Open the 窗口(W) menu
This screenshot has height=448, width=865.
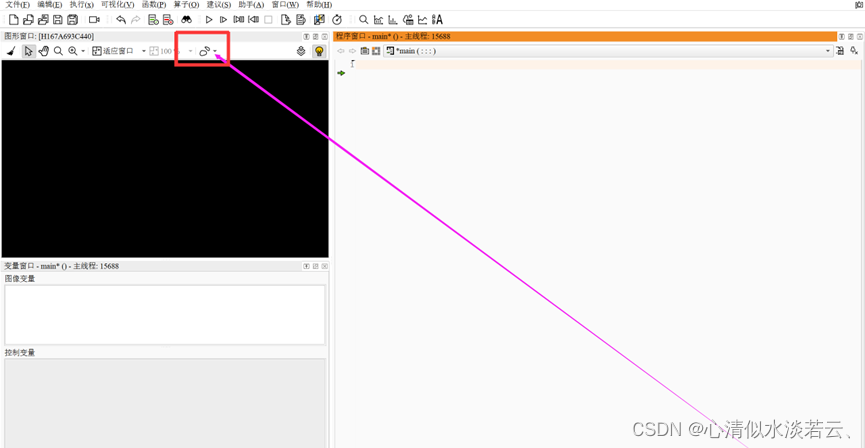click(285, 4)
